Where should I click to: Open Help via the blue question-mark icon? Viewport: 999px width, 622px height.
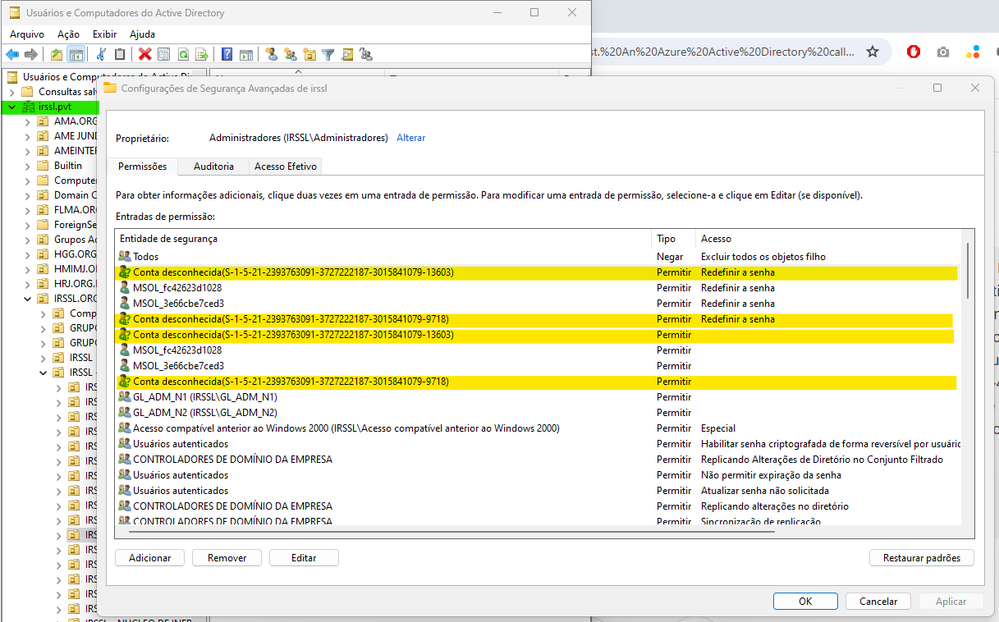click(227, 55)
